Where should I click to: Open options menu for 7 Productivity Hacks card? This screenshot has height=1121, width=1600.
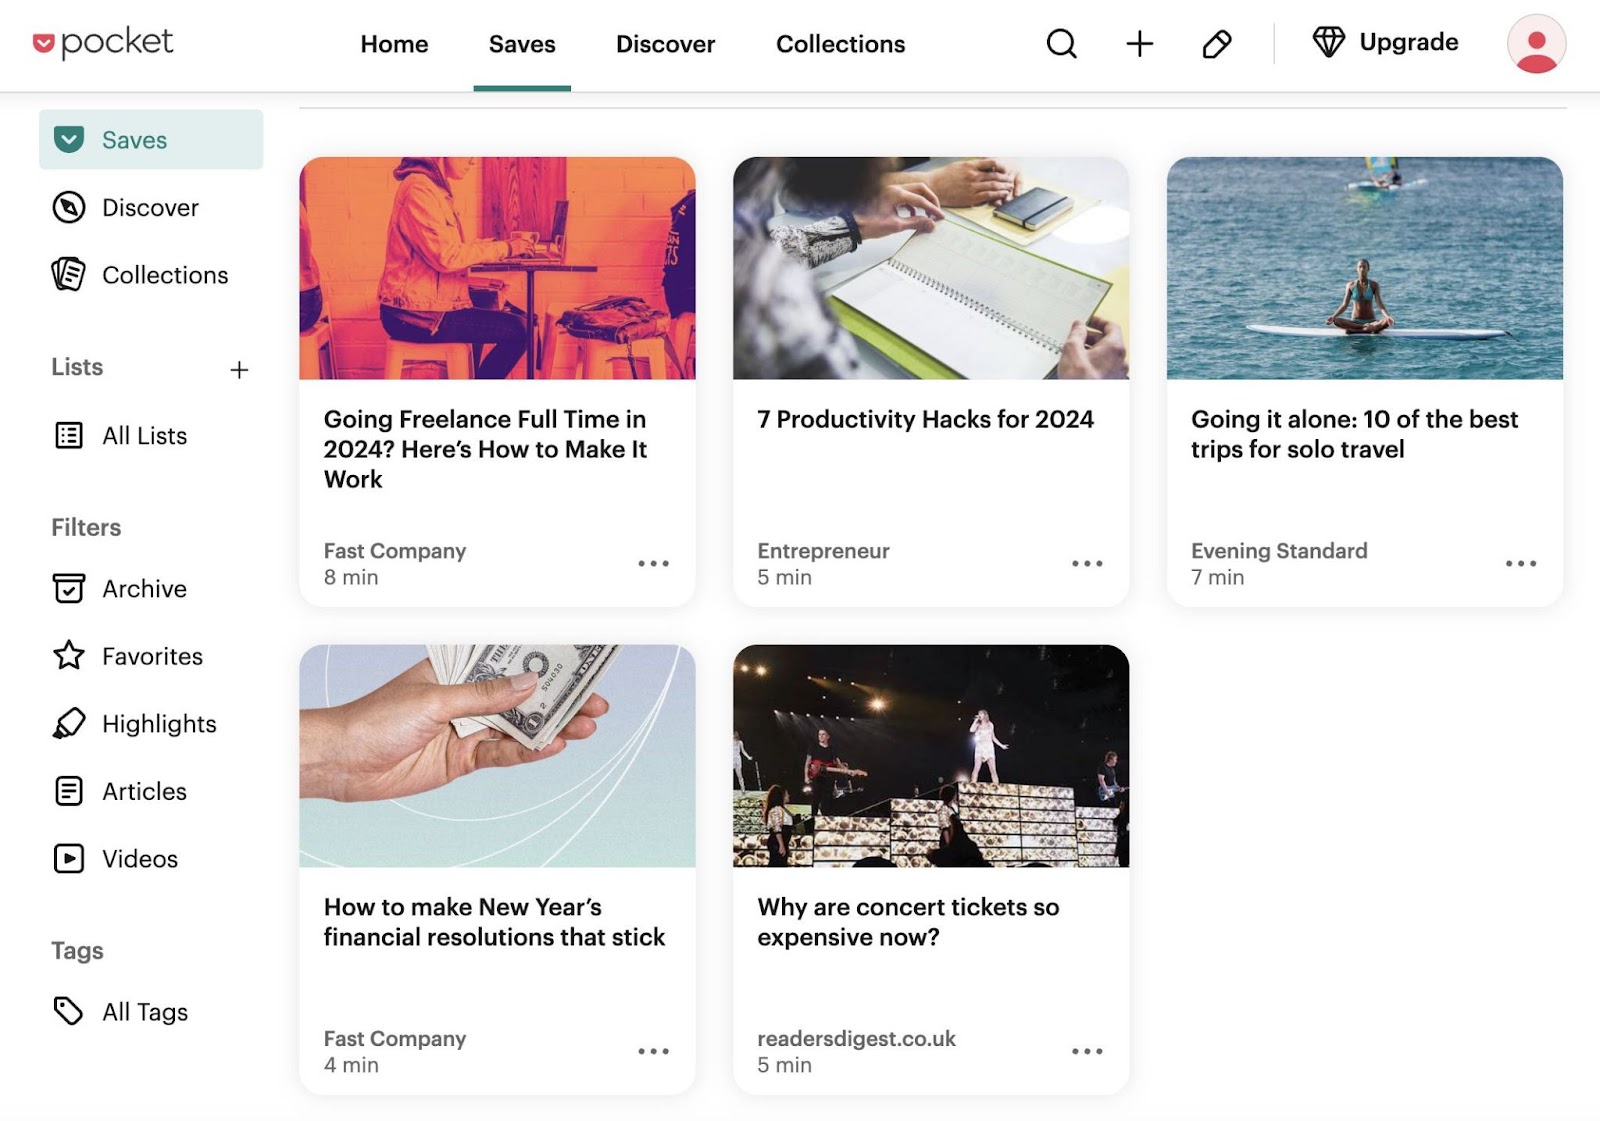coord(1087,564)
